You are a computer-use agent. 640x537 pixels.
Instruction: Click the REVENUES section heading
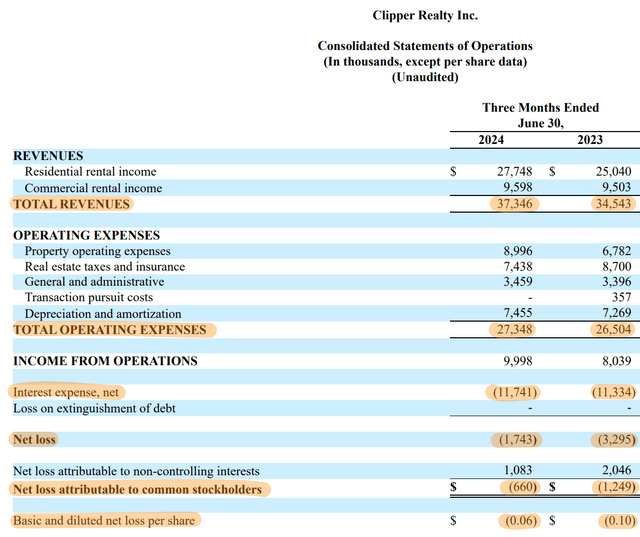[48, 156]
